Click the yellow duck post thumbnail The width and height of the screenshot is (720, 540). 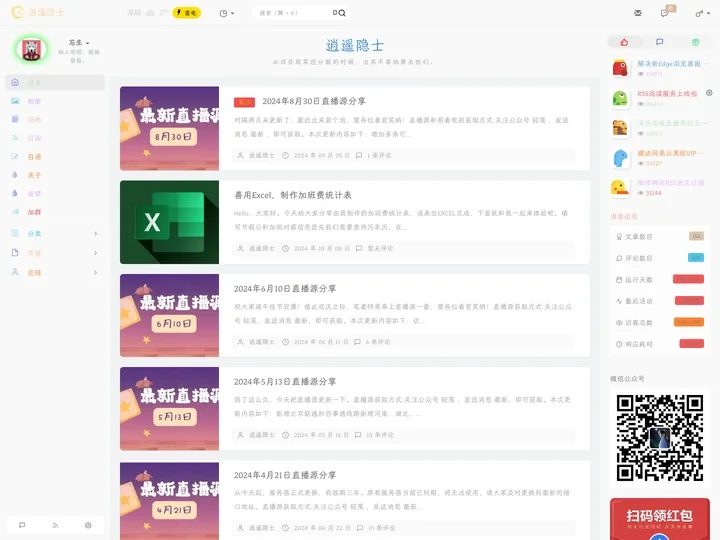[x=620, y=188]
